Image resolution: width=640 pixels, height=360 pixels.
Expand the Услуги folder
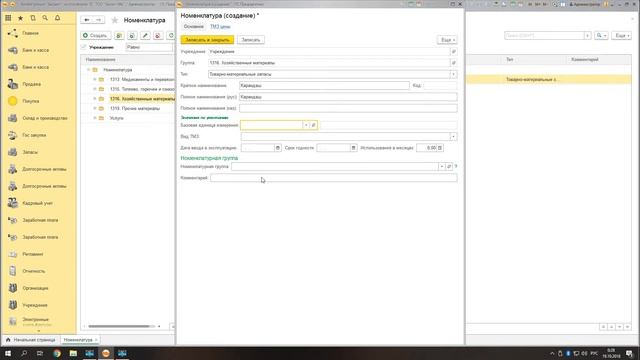pyautogui.click(x=95, y=118)
